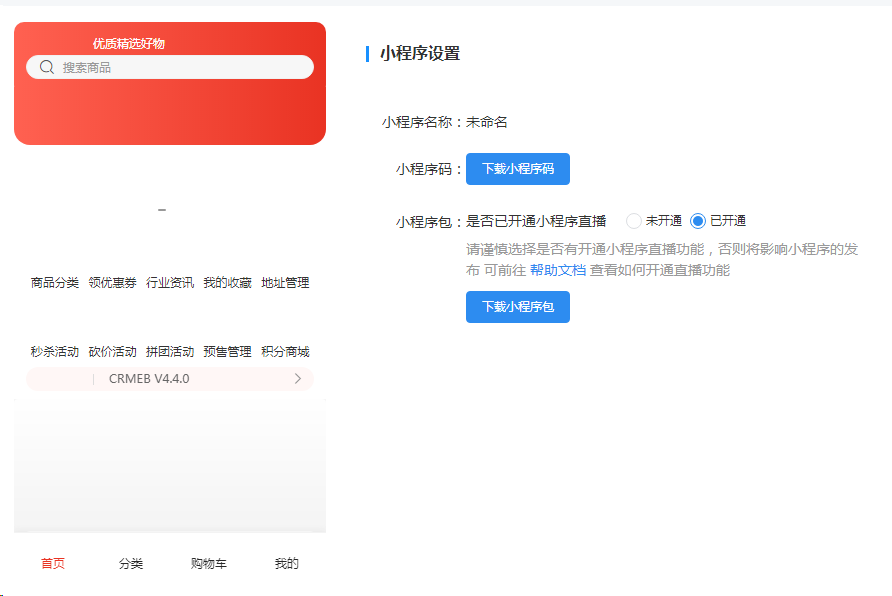Click the CRMEB V4.4.0 notice bar

click(170, 379)
